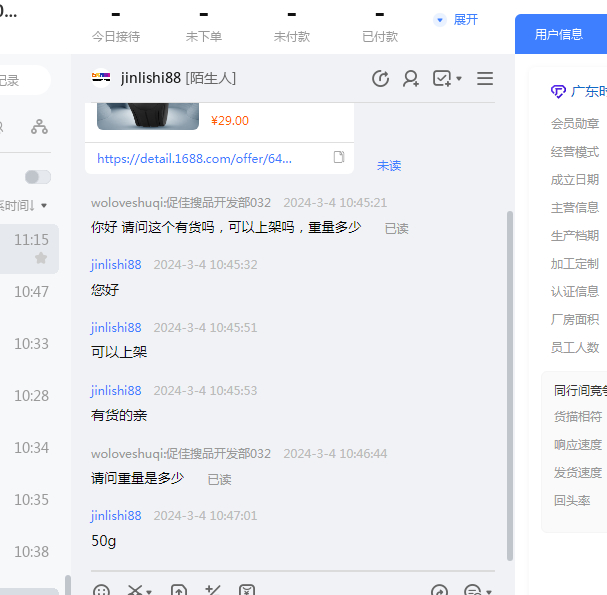Click the product thumbnail image
607x595 pixels.
click(x=148, y=116)
